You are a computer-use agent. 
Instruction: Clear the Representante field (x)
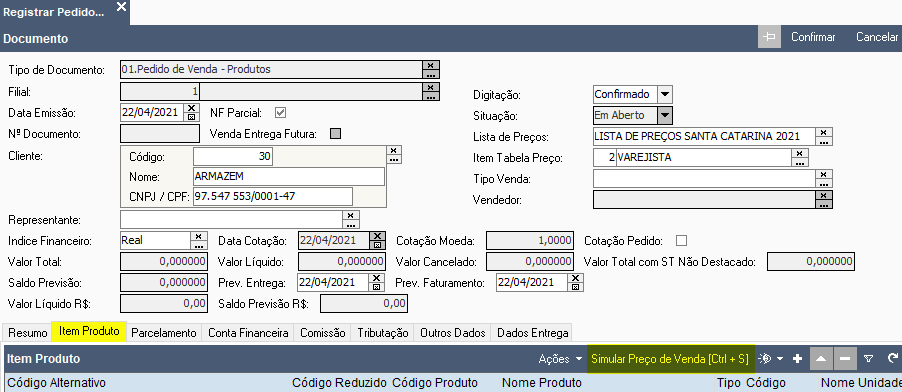[351, 215]
